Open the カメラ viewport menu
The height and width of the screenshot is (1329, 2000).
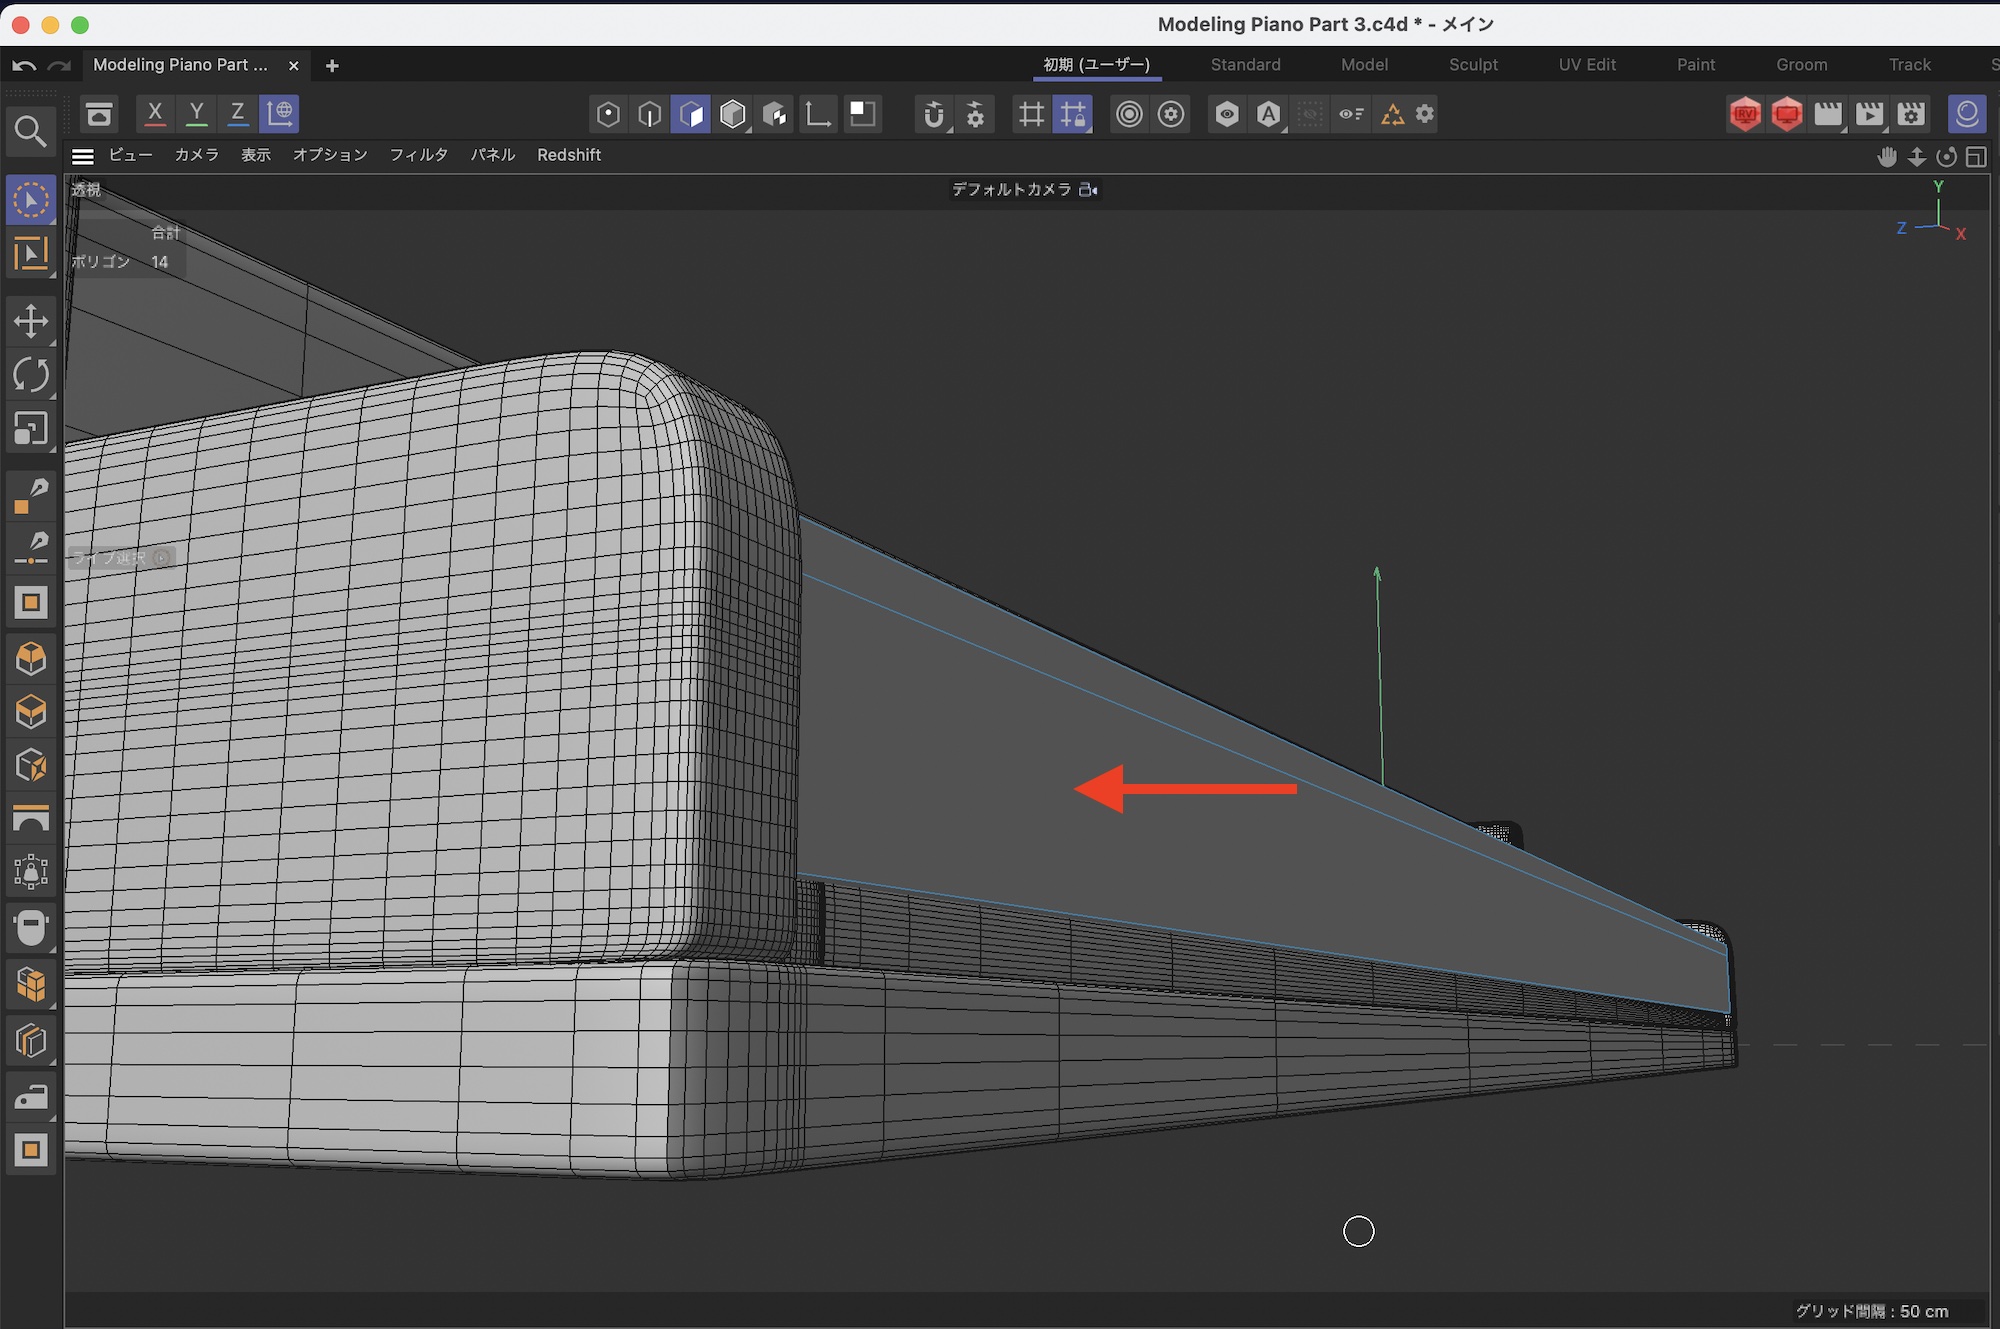pos(196,155)
